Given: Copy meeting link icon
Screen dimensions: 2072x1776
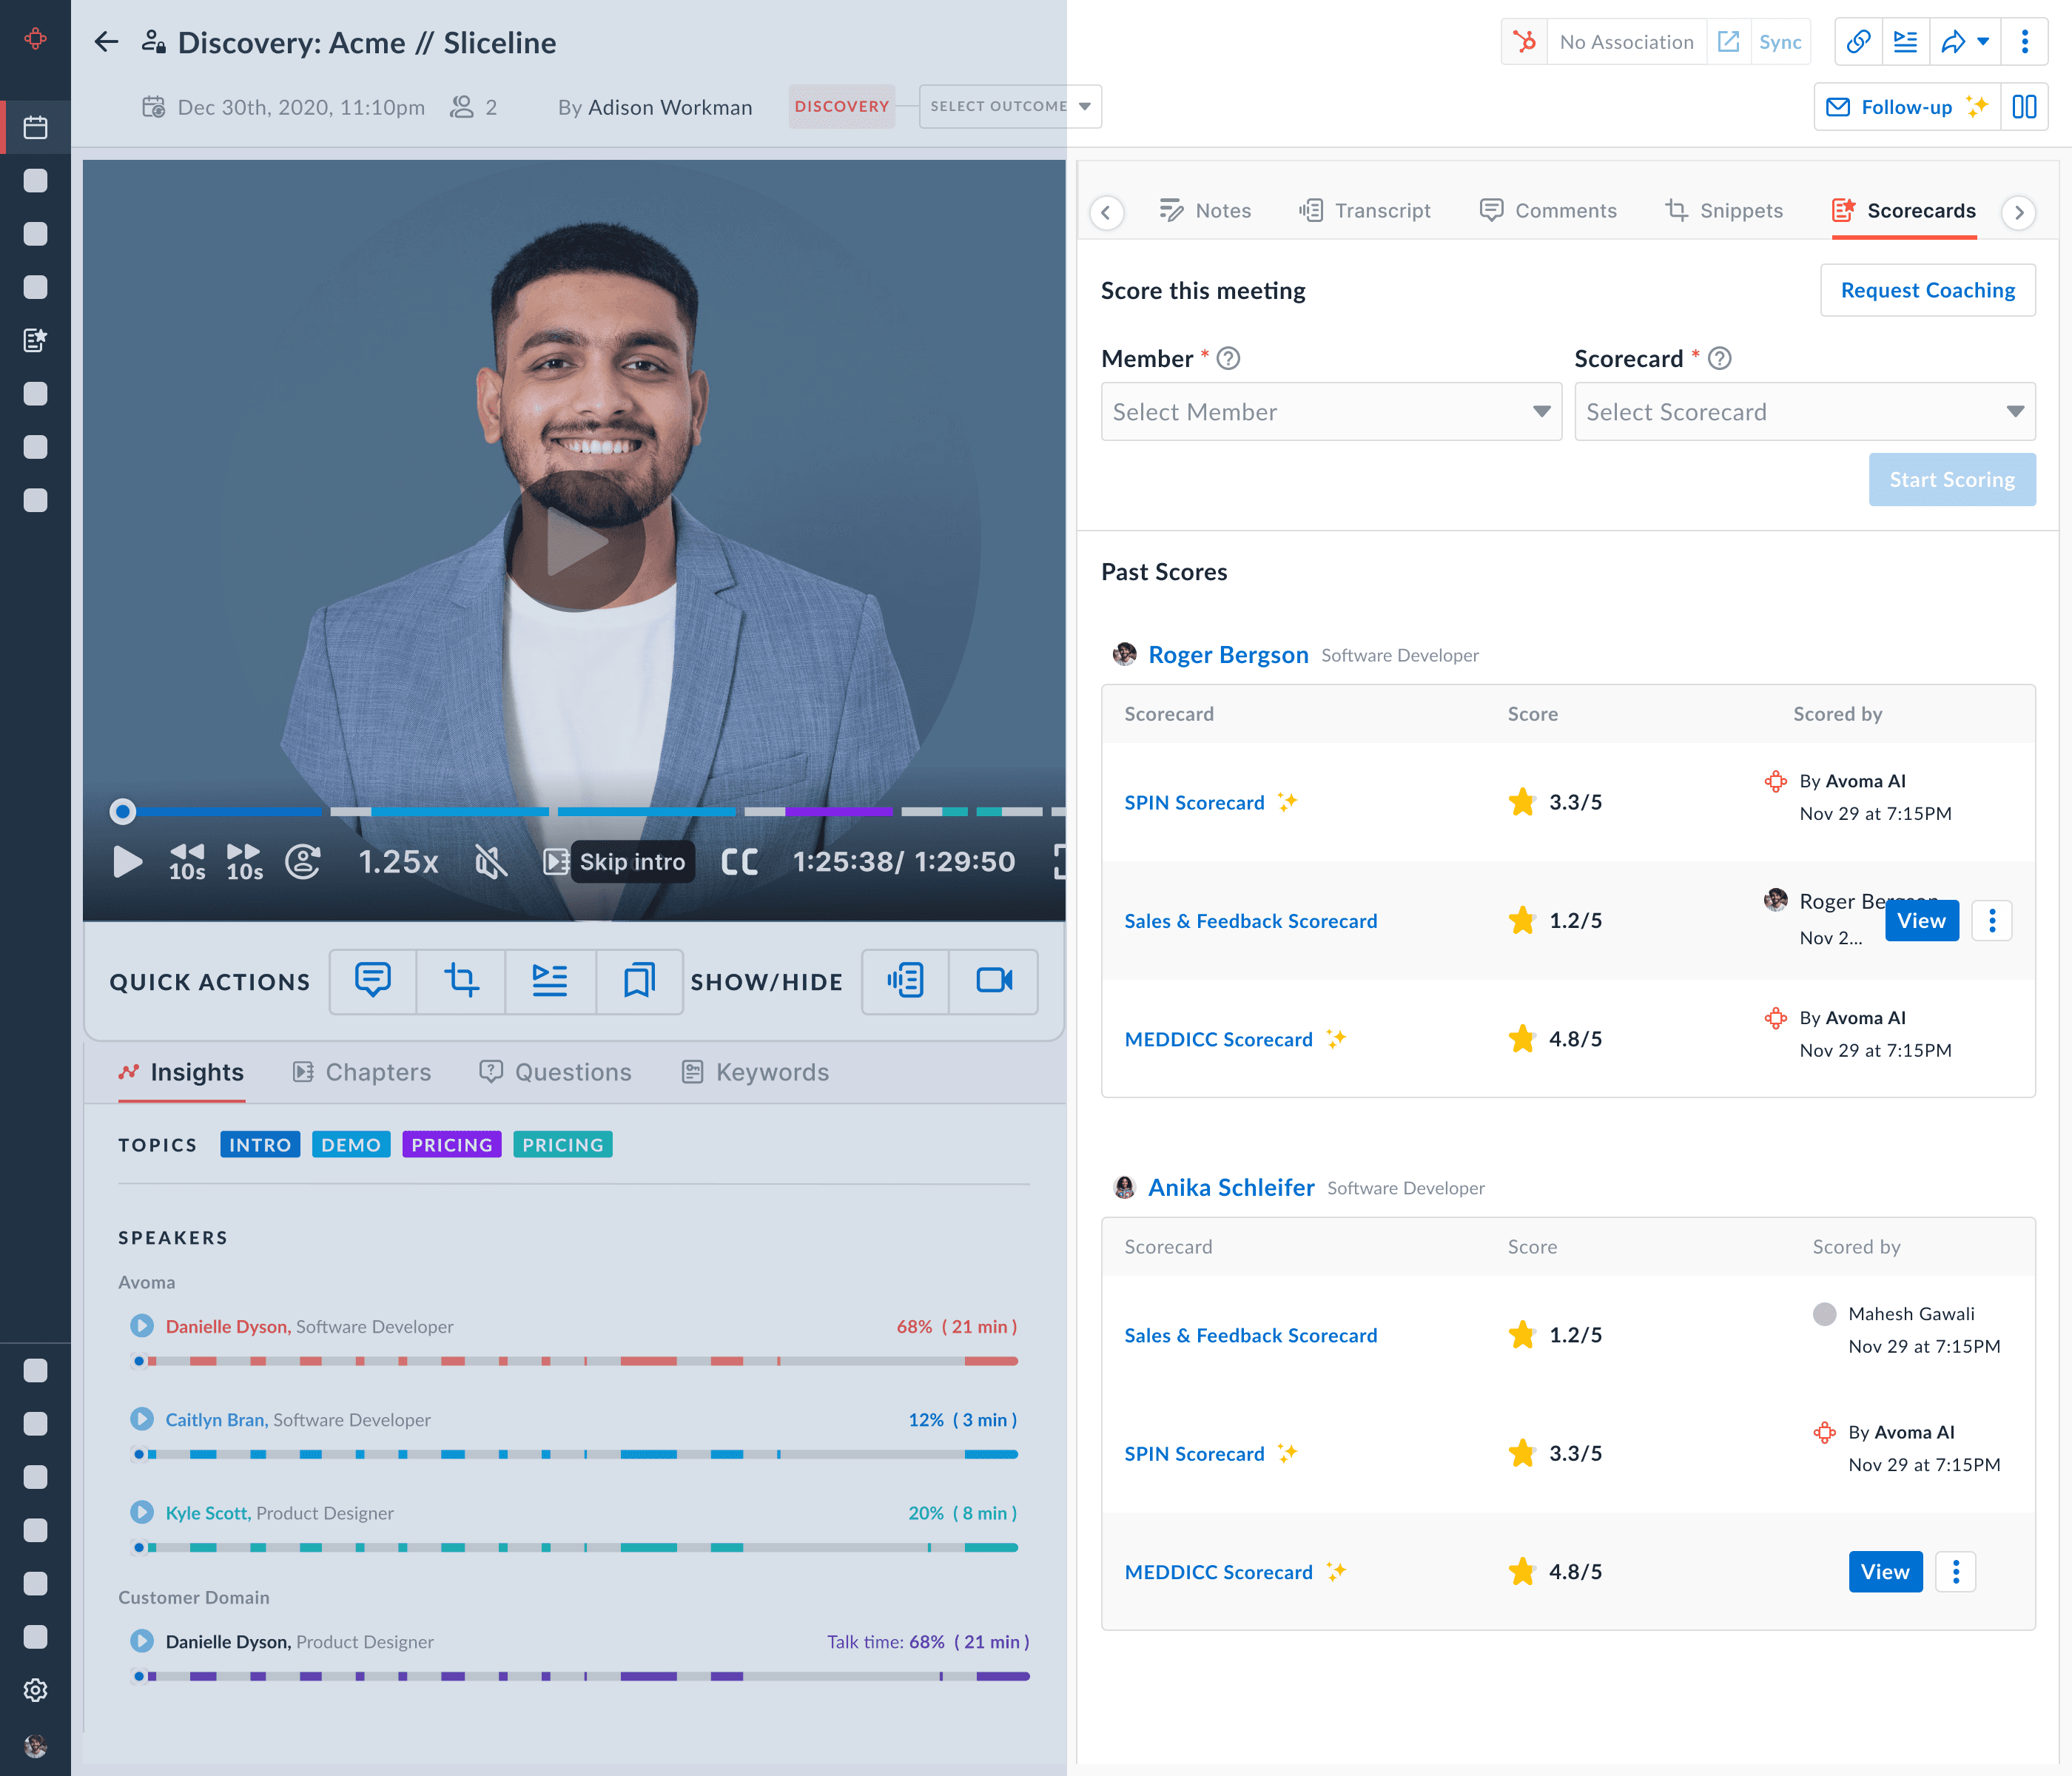Looking at the screenshot, I should click(1858, 42).
